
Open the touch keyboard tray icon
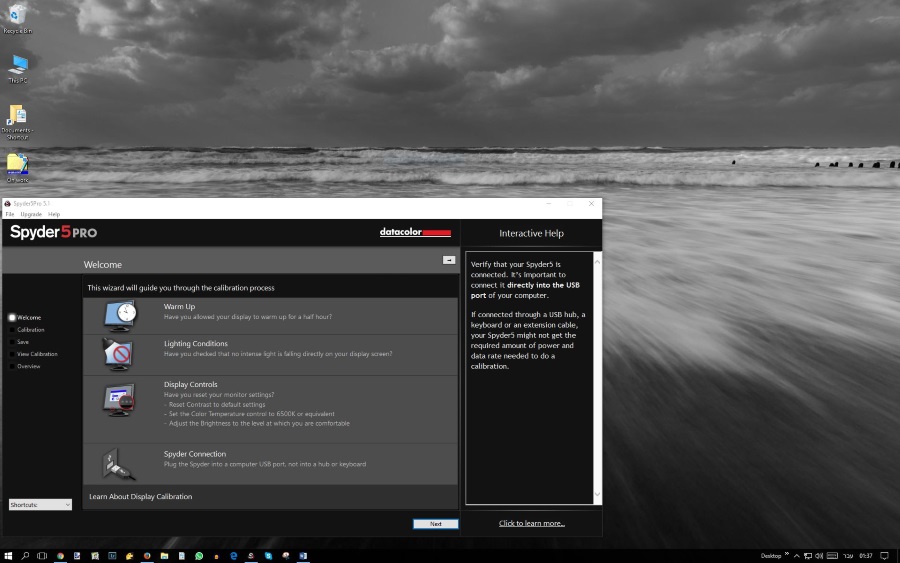832,556
